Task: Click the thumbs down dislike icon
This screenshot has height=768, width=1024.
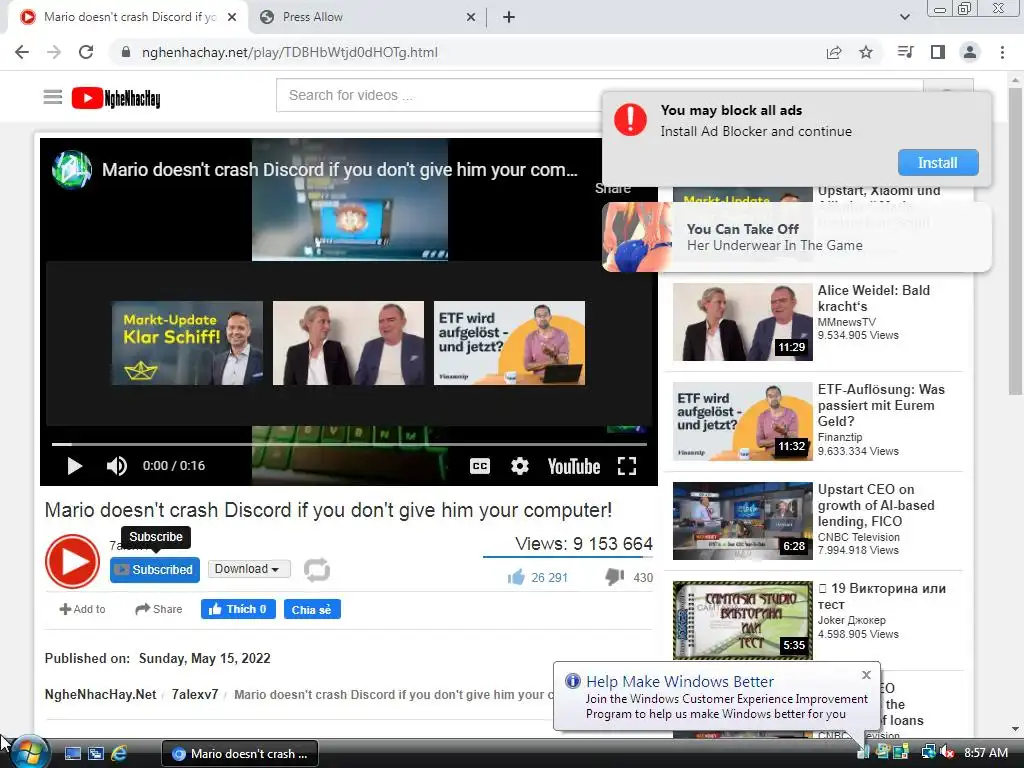Action: click(x=615, y=577)
